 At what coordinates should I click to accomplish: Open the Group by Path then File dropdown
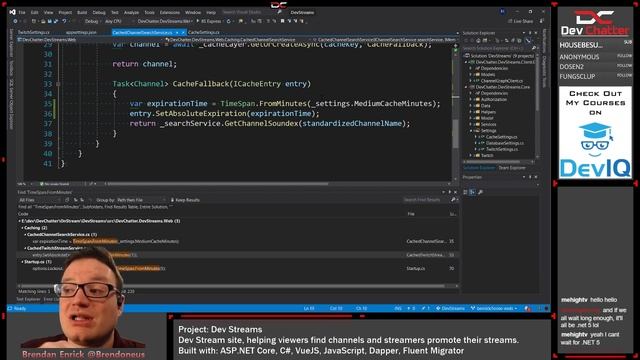141,200
